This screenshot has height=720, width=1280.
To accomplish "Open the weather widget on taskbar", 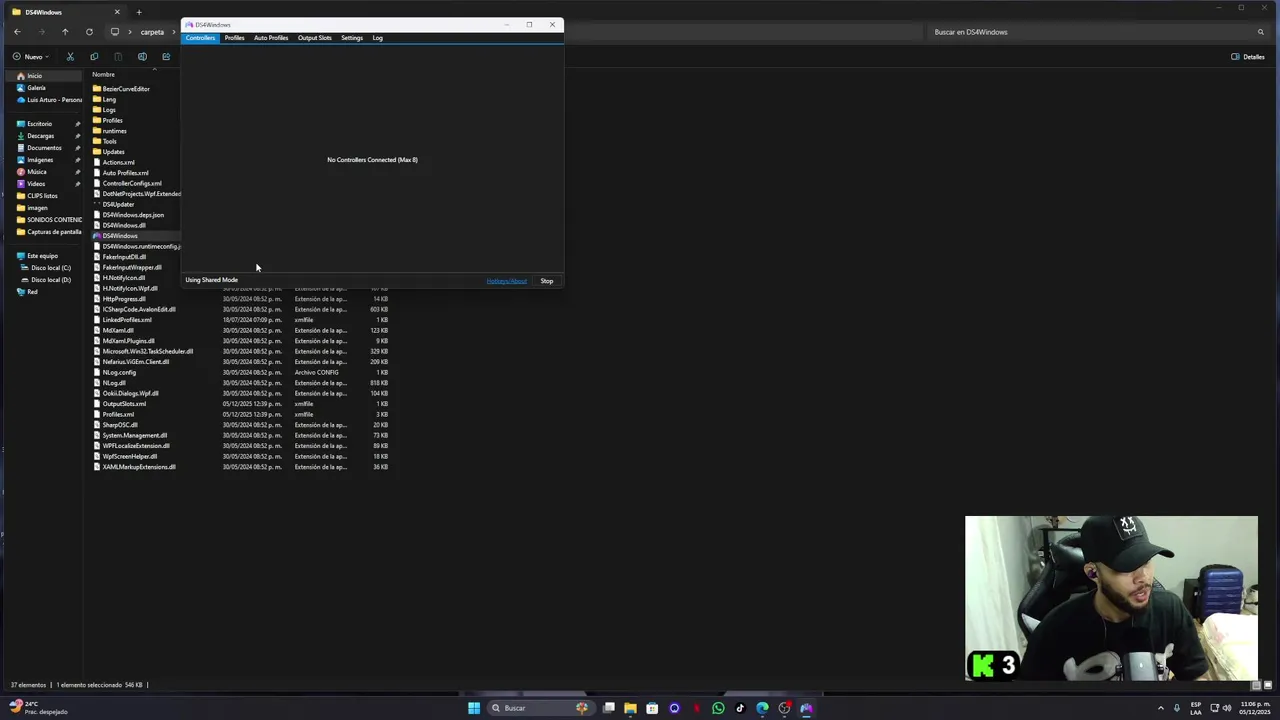I will tap(38, 708).
